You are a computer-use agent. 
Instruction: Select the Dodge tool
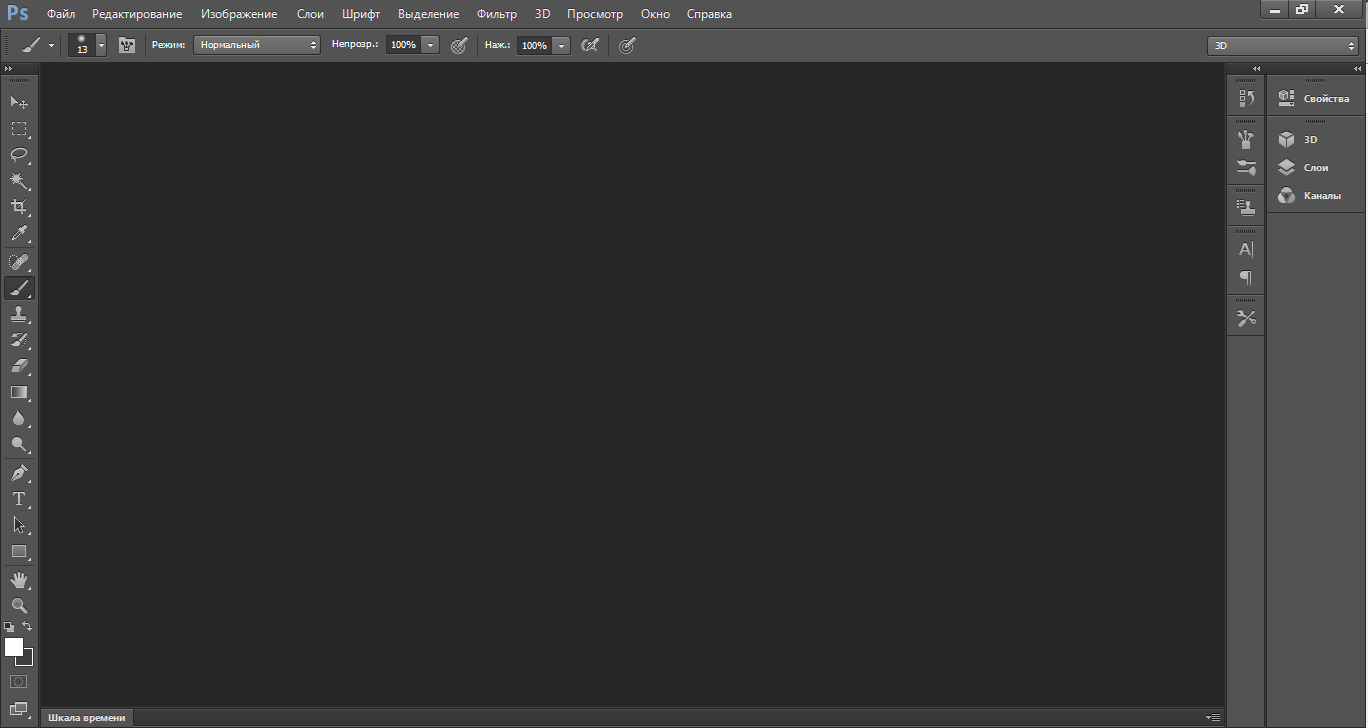click(19, 444)
